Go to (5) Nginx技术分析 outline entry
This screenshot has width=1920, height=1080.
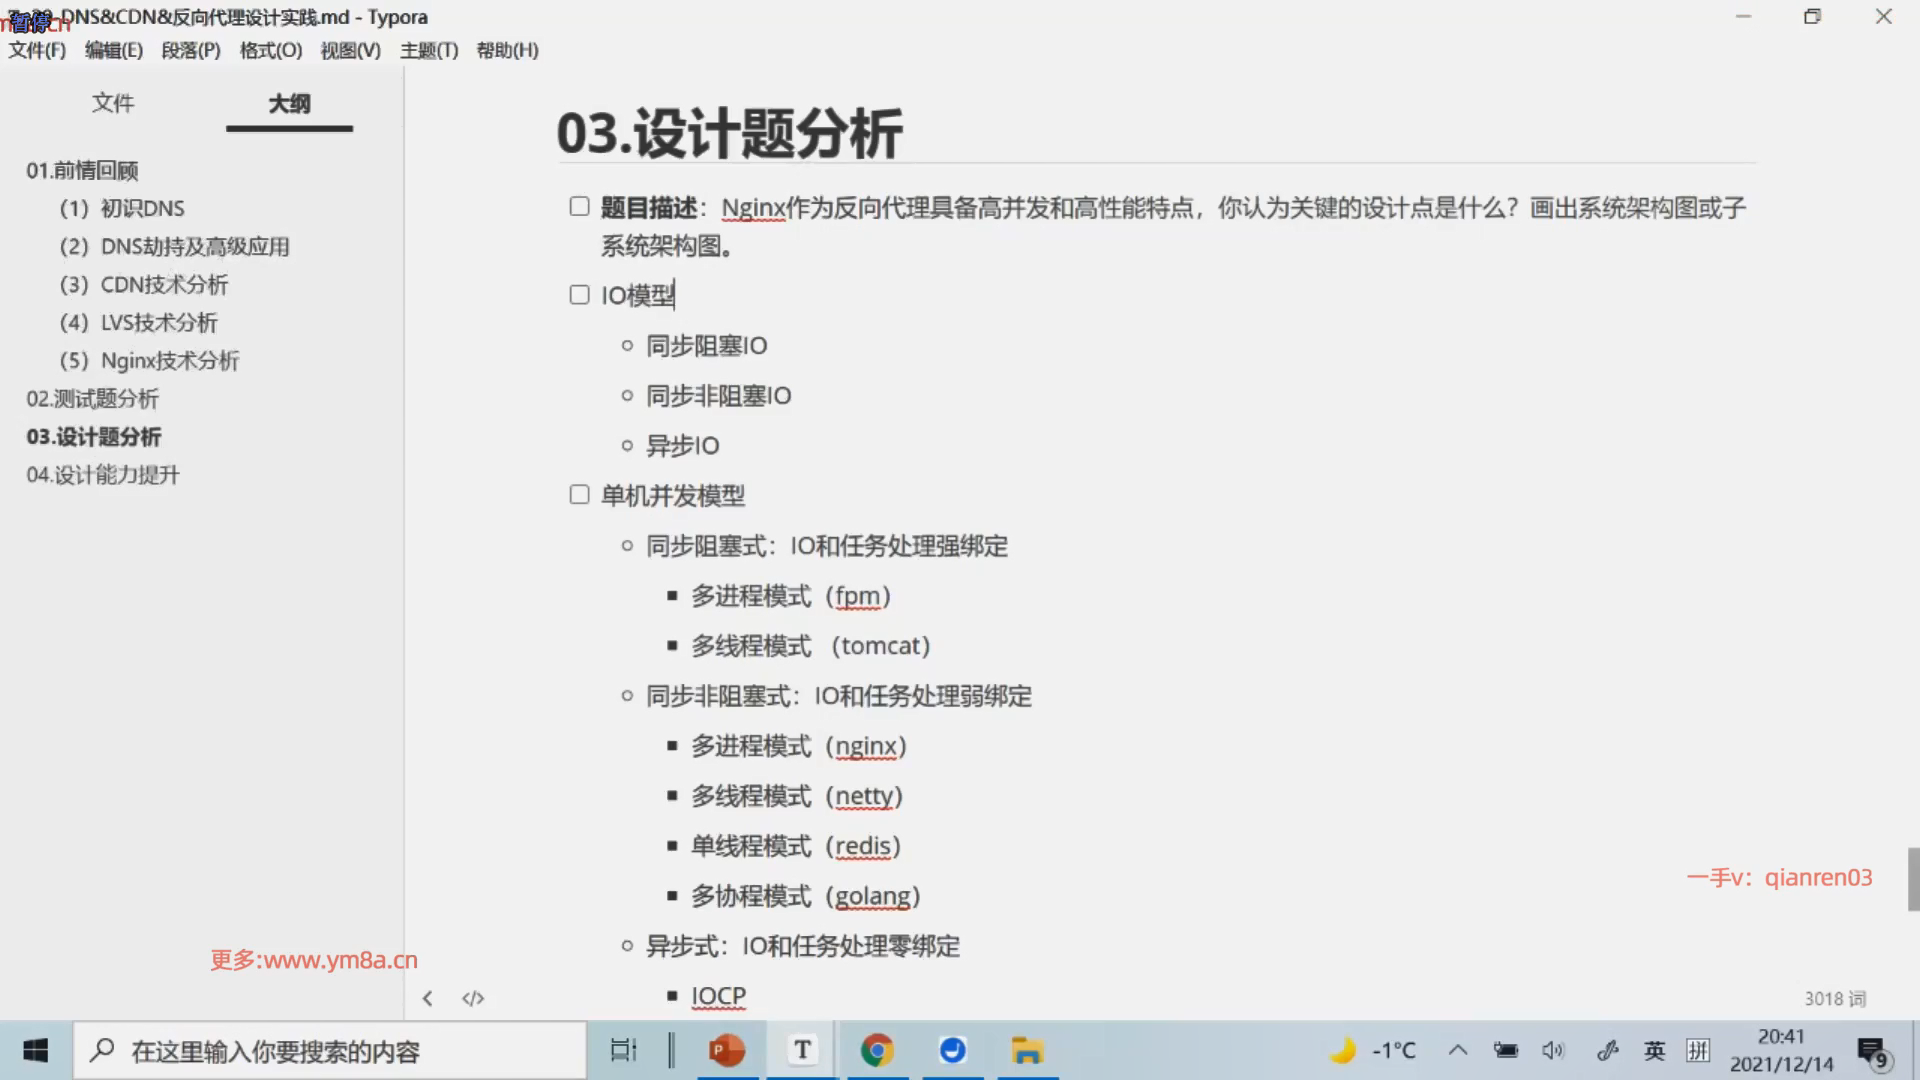point(150,361)
